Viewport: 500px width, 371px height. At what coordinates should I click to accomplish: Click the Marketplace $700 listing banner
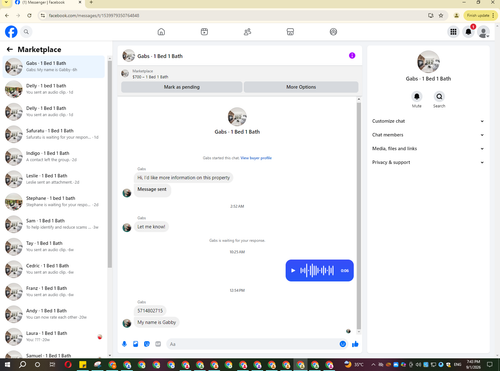tap(239, 74)
